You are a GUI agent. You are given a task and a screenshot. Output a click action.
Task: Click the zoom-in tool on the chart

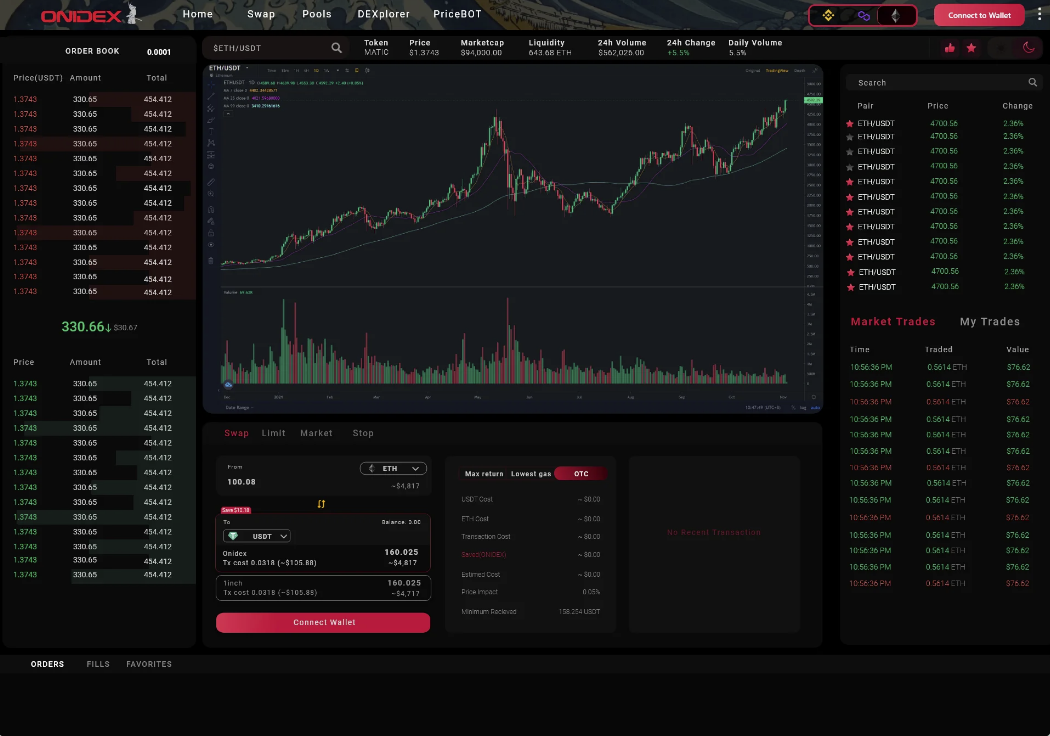210,194
